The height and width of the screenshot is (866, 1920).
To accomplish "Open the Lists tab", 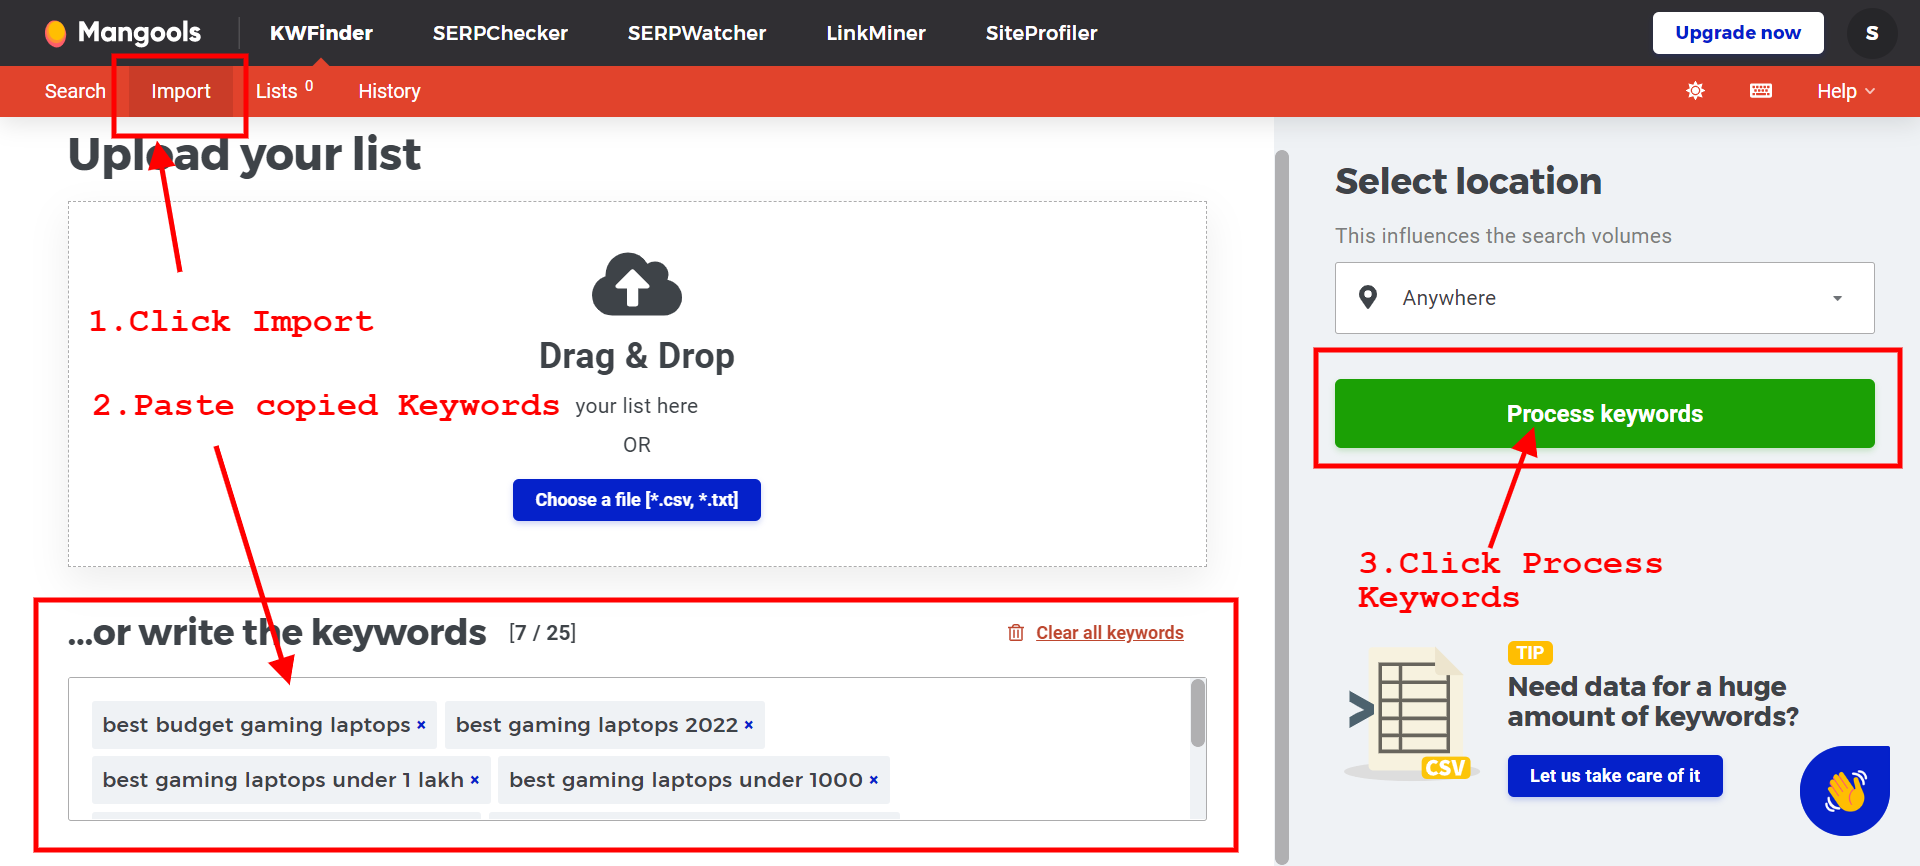I will point(284,91).
